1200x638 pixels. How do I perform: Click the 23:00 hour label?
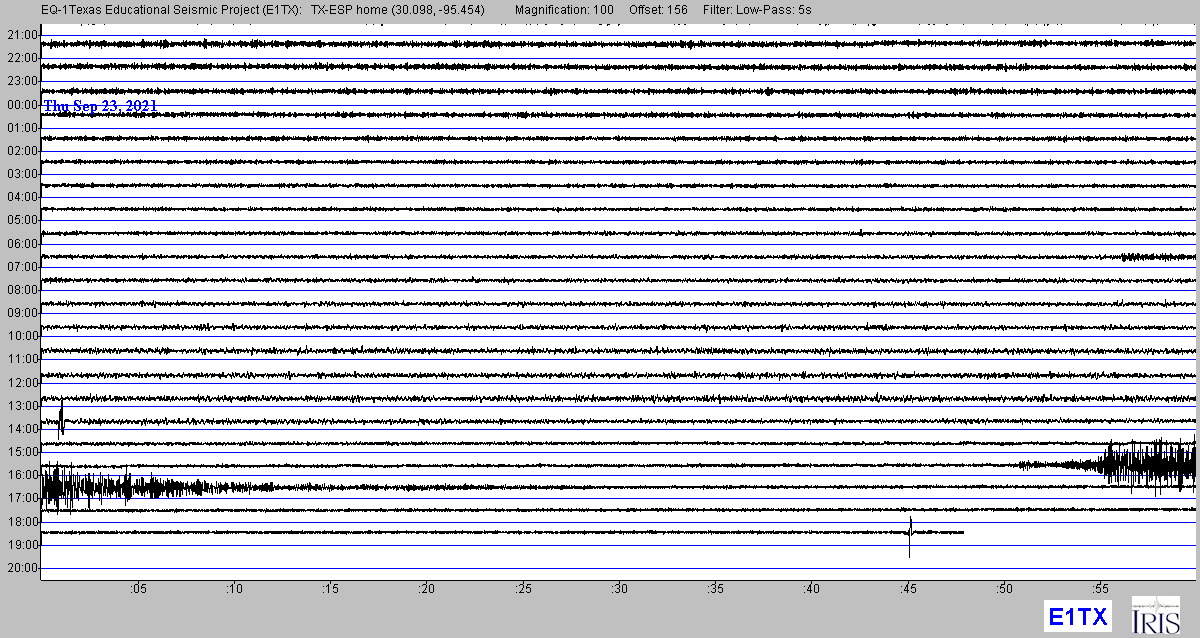[22, 81]
